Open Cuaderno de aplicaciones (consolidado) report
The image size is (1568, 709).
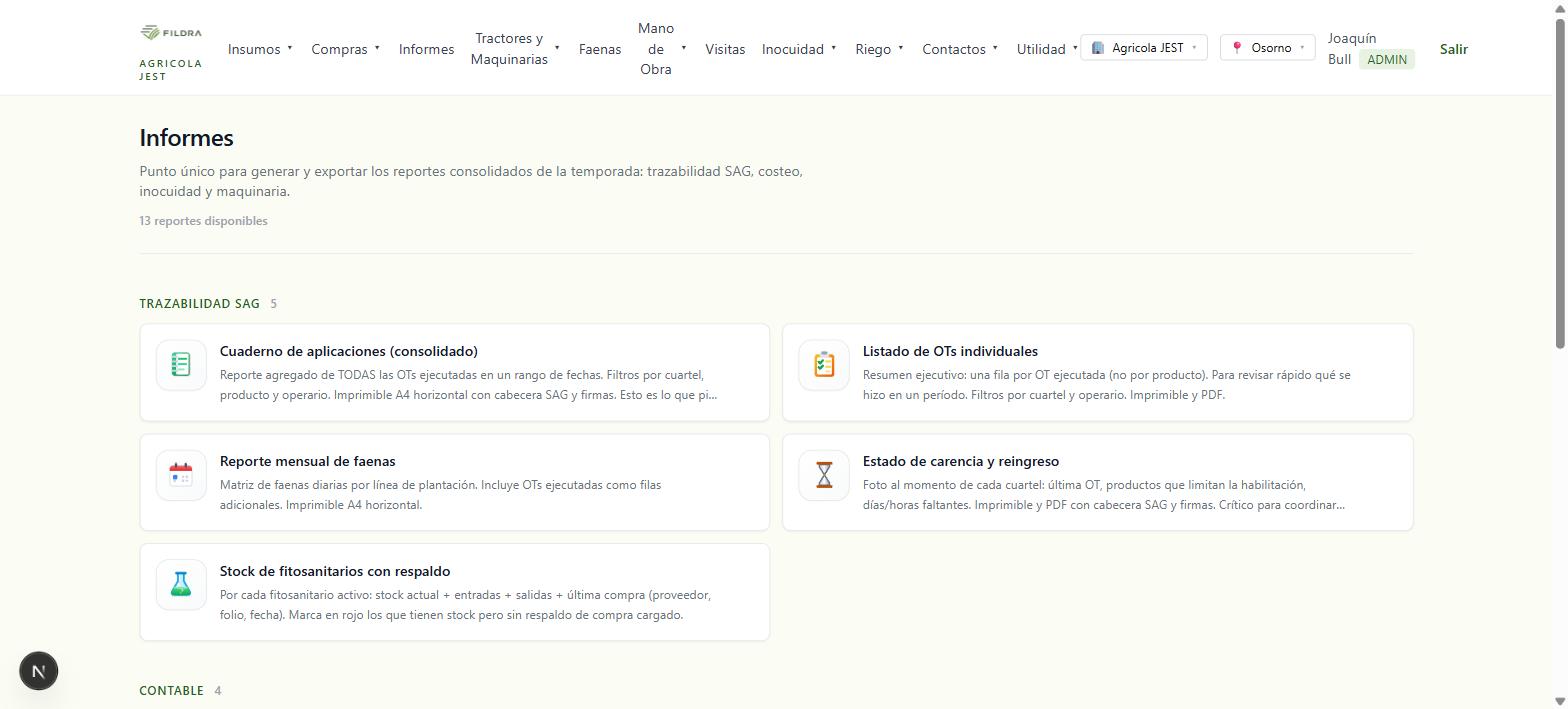pyautogui.click(x=455, y=372)
